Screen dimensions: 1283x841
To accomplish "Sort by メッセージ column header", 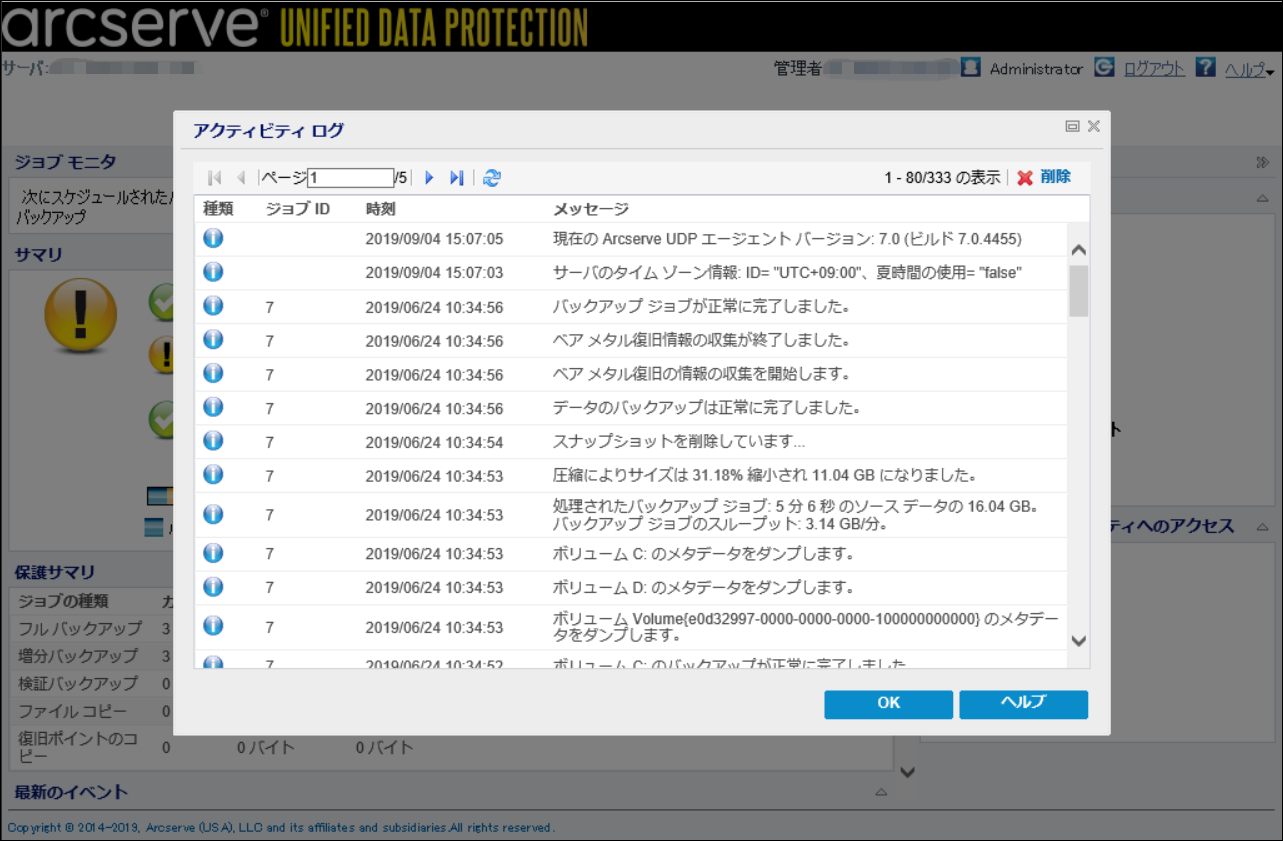I will click(591, 209).
